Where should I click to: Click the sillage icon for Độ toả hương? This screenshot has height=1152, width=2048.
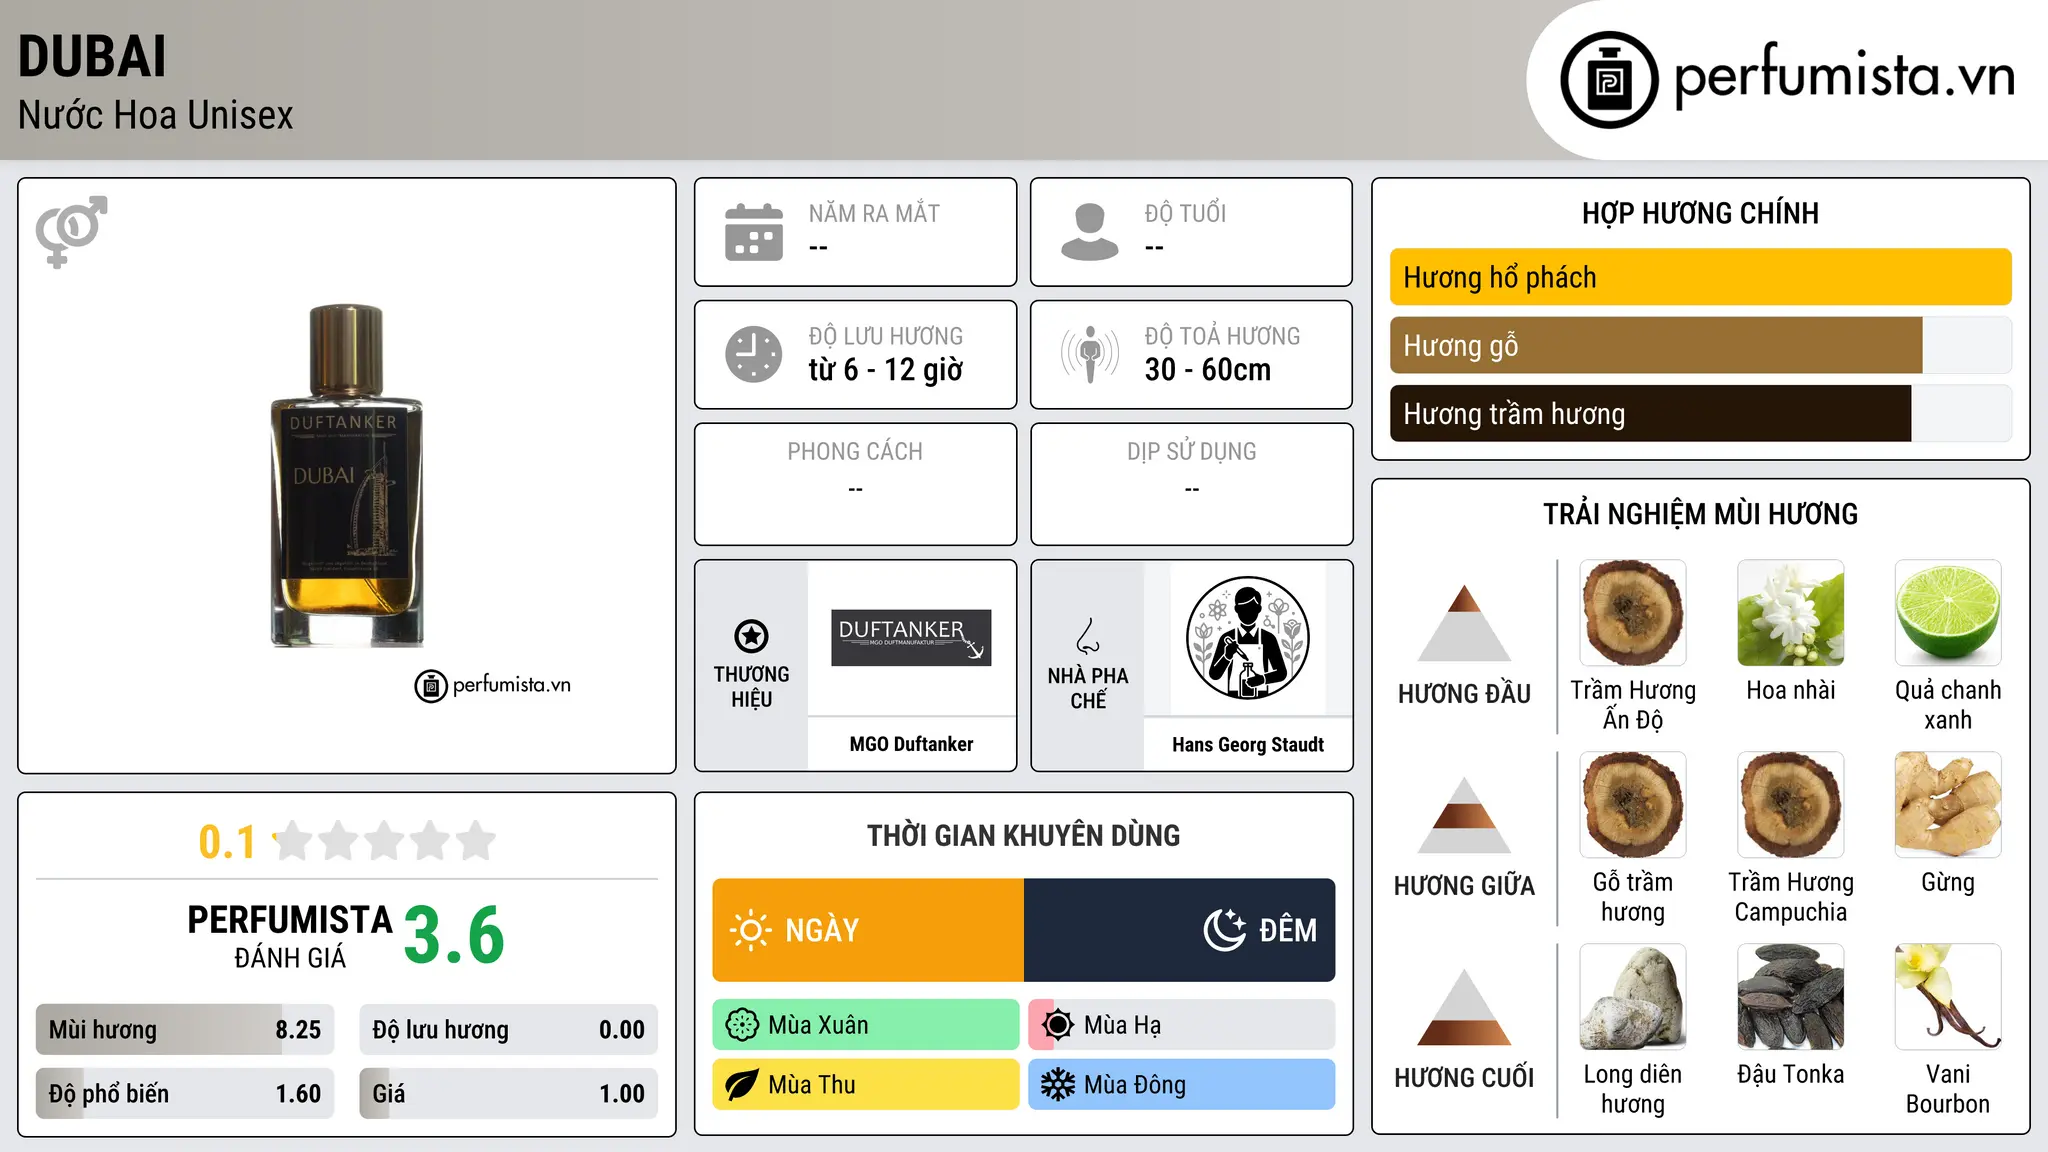pos(1090,354)
